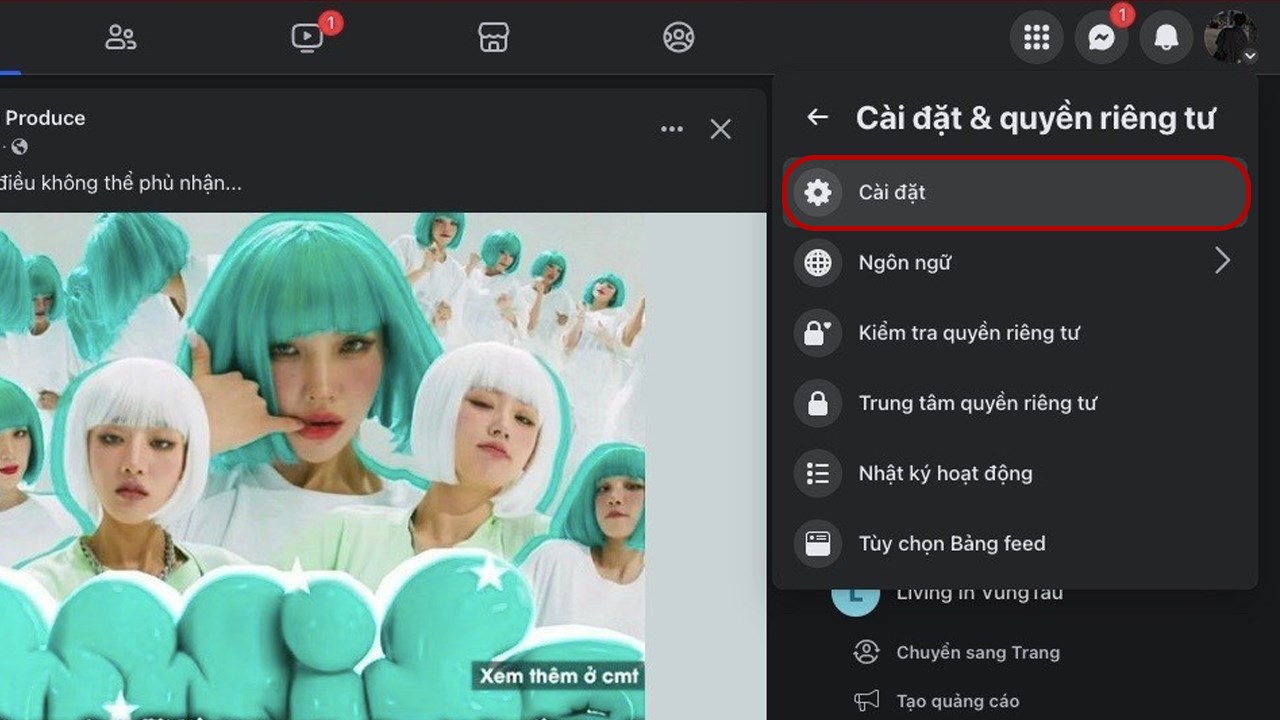Click the public globe icon under Produce
Image resolution: width=1280 pixels, height=720 pixels.
[x=19, y=147]
